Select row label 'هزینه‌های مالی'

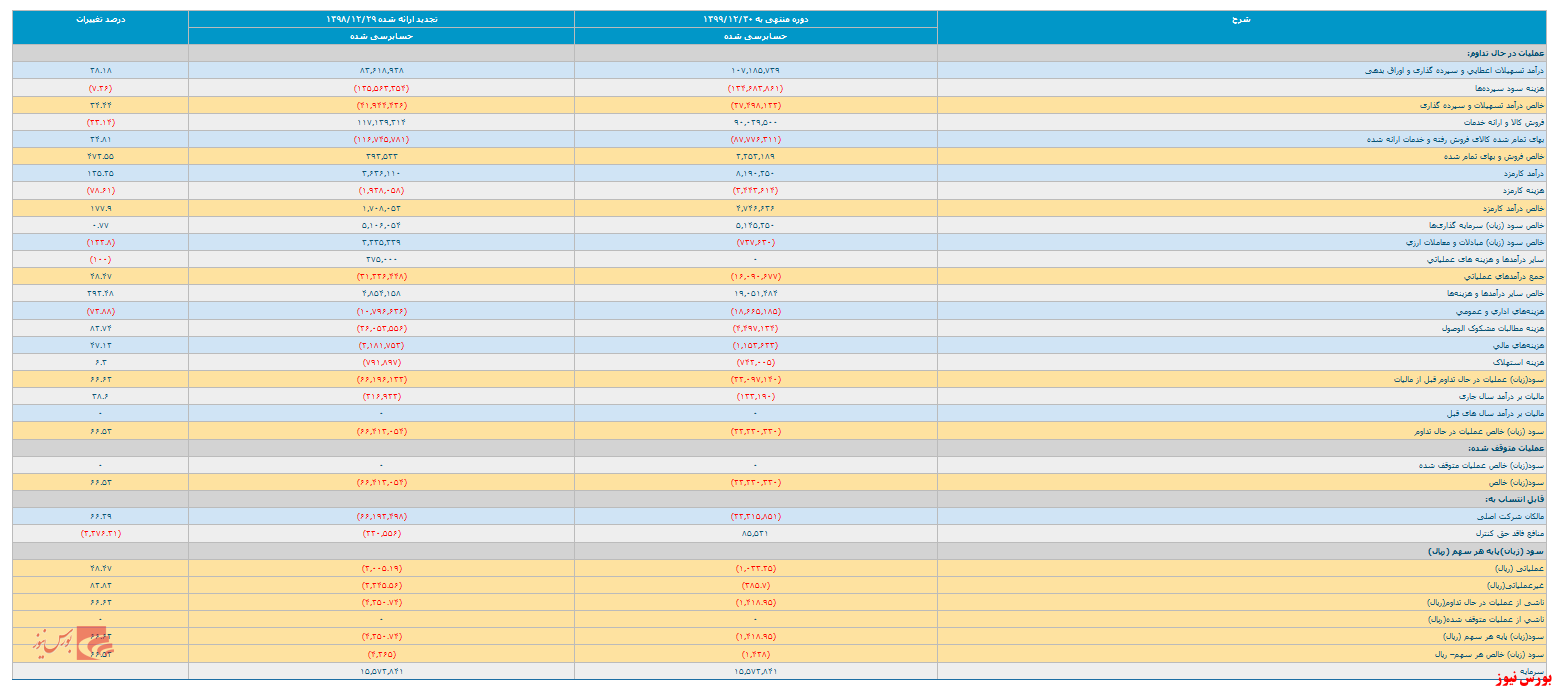(1520, 345)
